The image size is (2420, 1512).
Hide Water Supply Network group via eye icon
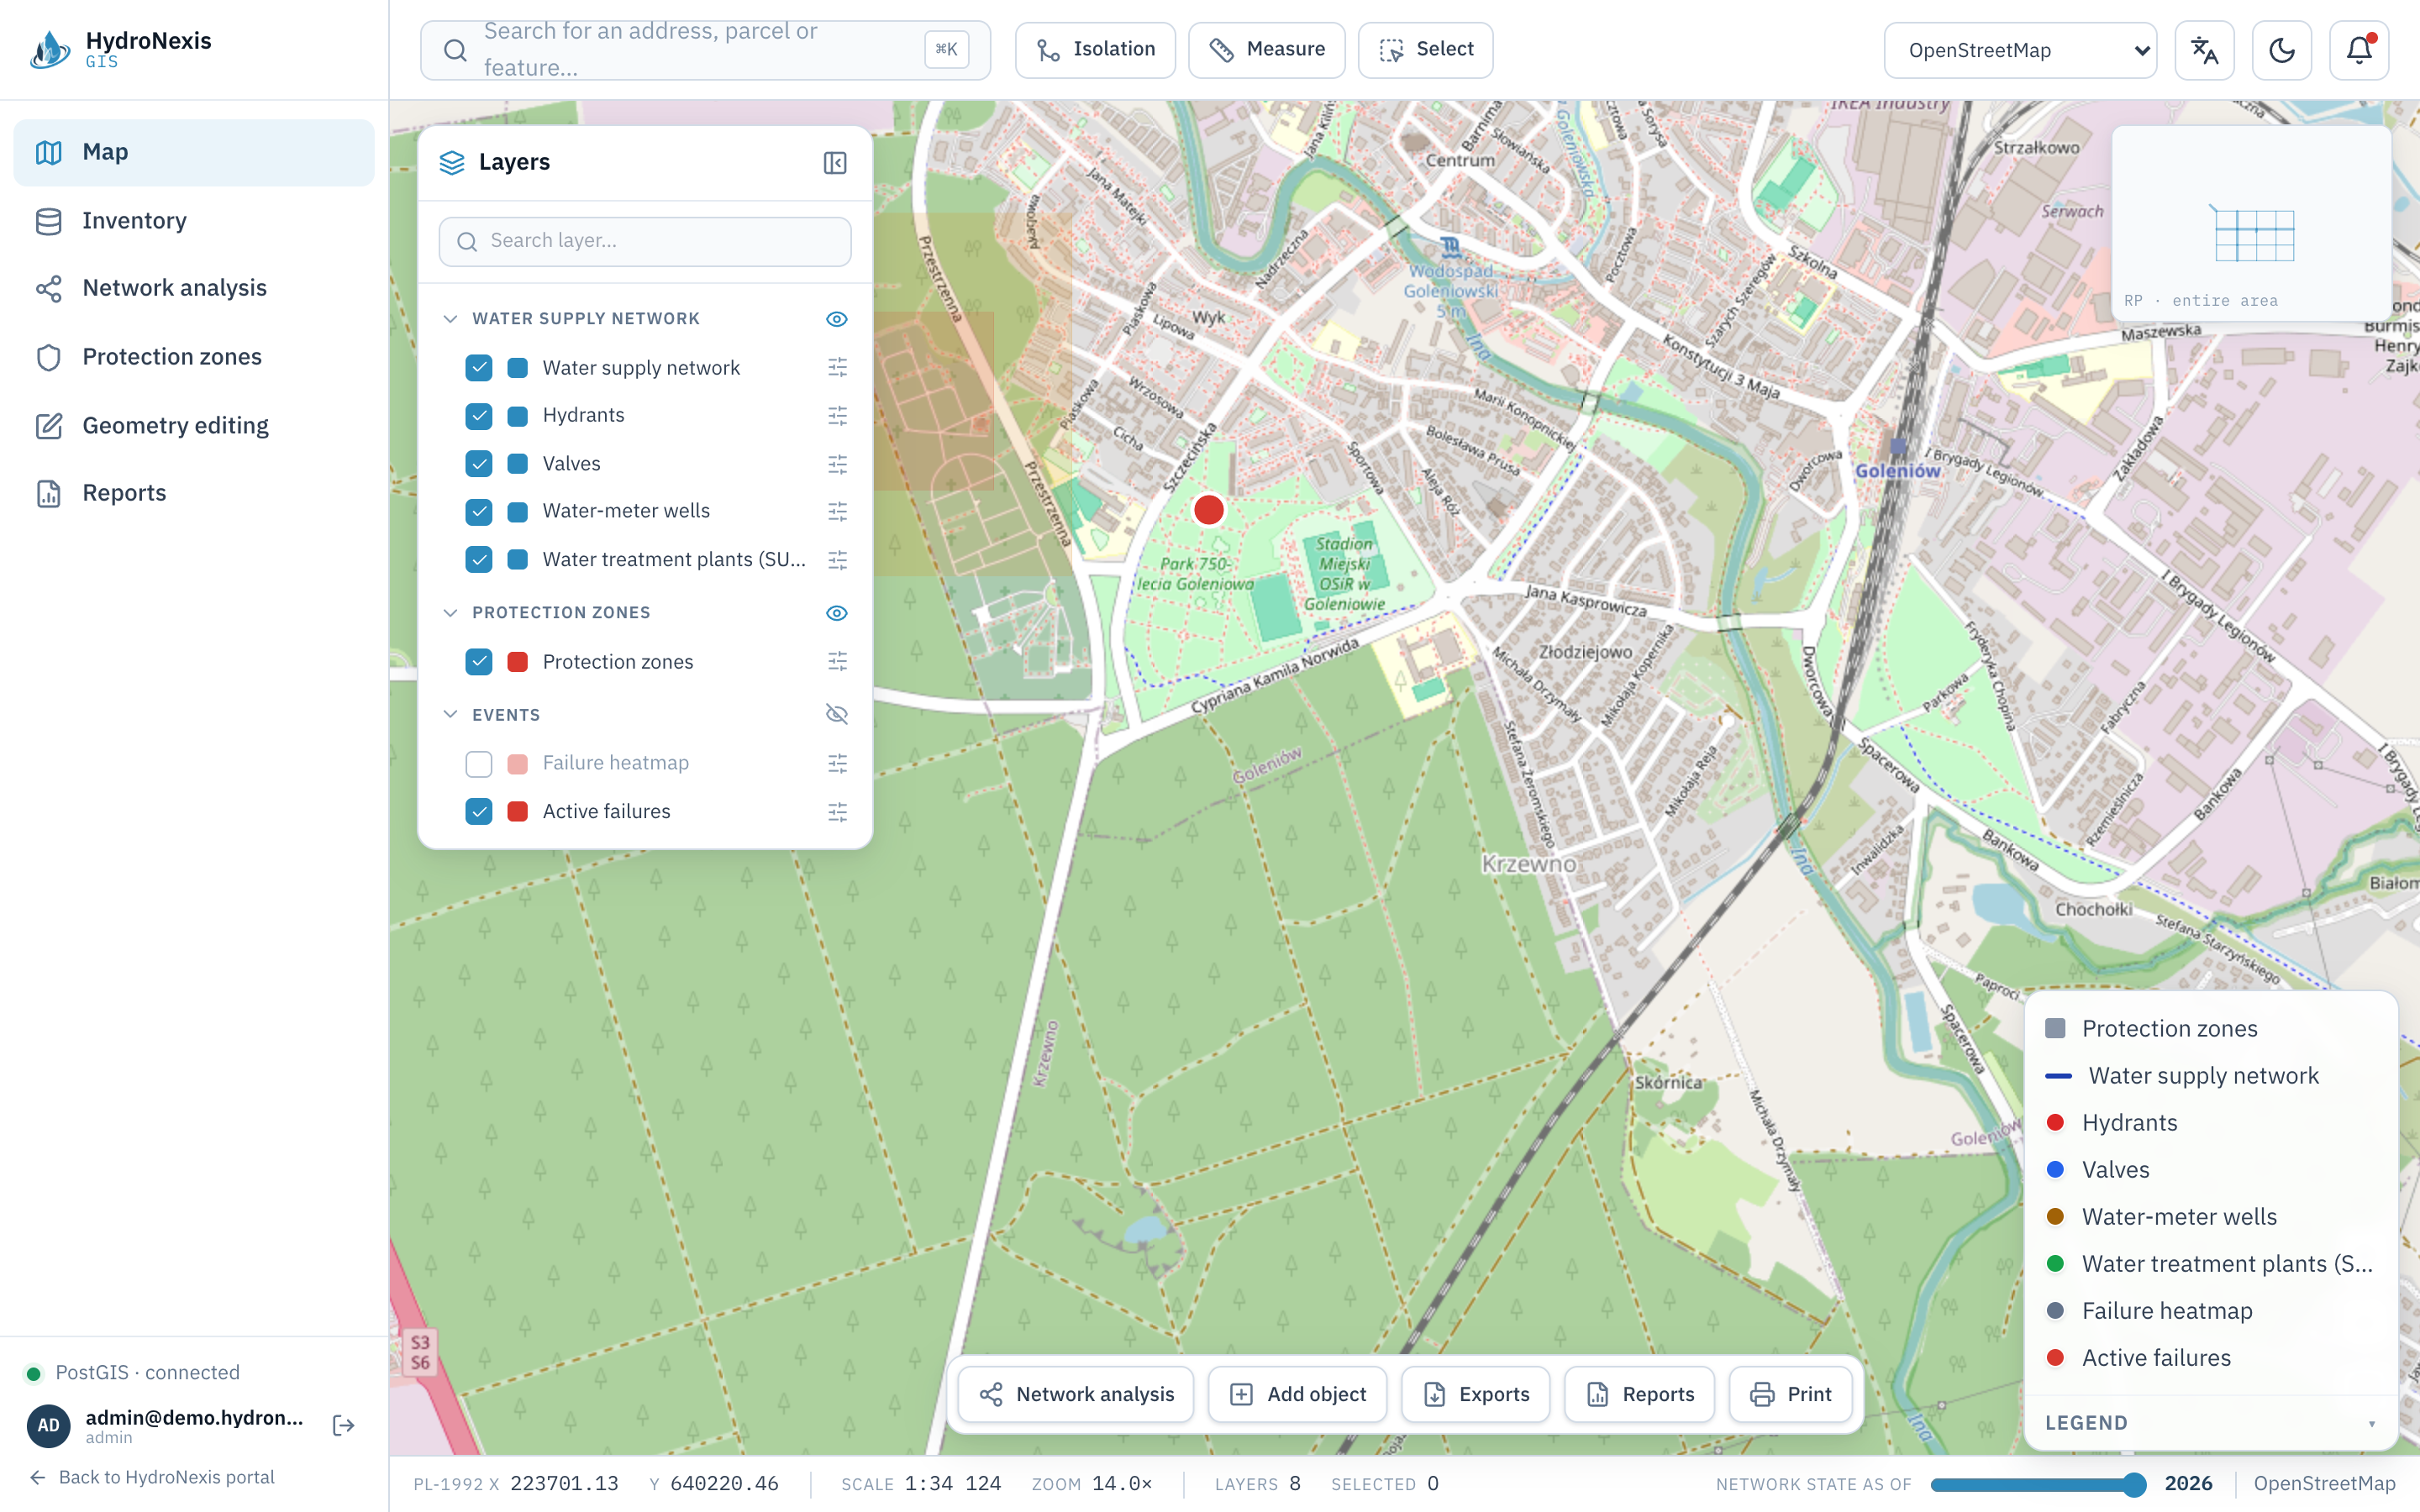click(837, 318)
